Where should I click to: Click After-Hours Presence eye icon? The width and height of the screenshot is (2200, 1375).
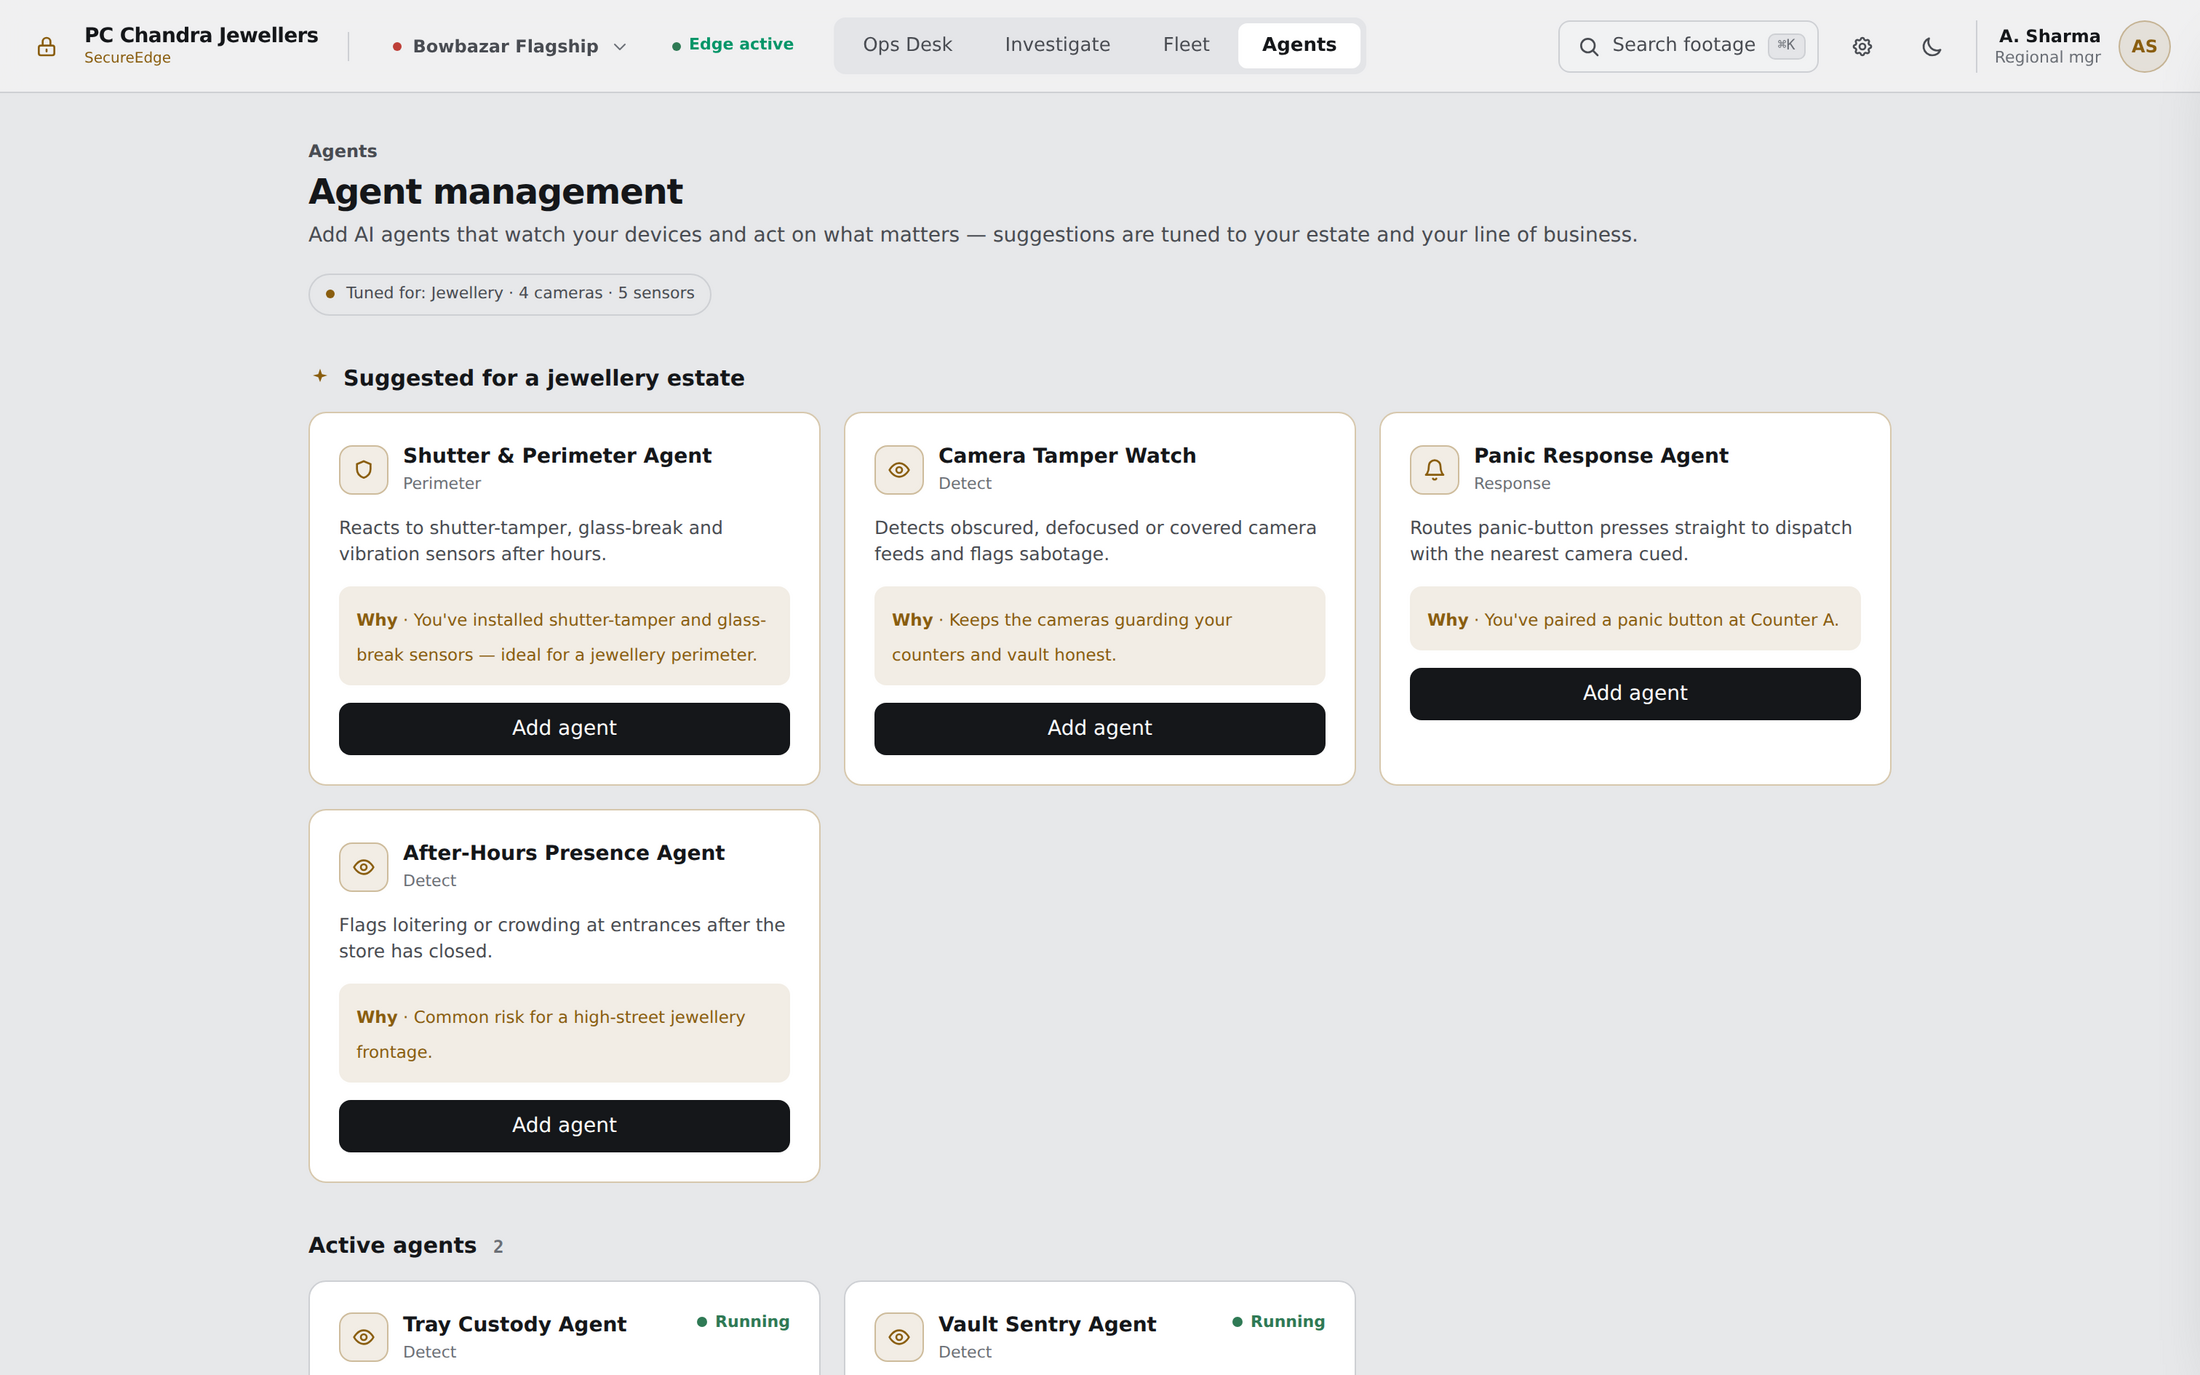[364, 867]
